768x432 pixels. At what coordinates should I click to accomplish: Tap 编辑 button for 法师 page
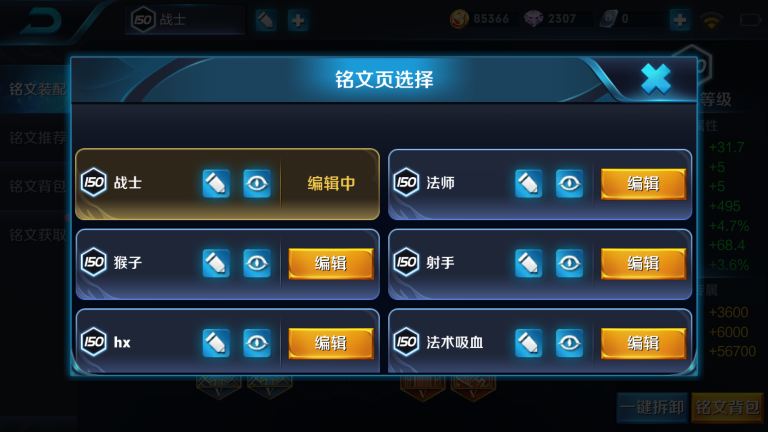(643, 184)
